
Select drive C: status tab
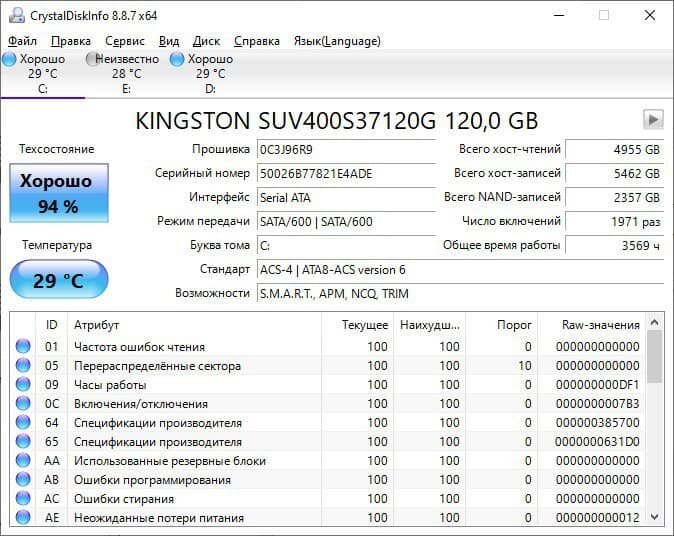(43, 74)
